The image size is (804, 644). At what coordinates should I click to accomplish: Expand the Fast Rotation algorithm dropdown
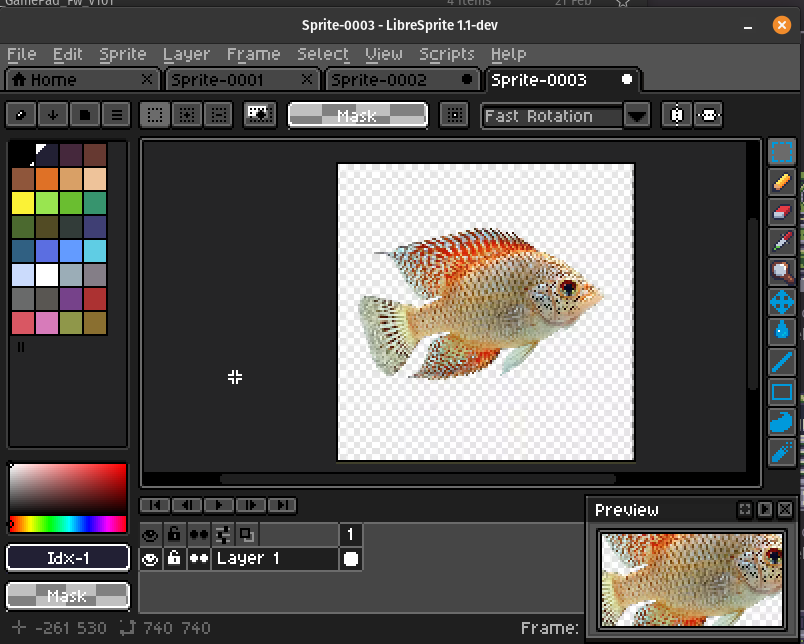point(637,116)
